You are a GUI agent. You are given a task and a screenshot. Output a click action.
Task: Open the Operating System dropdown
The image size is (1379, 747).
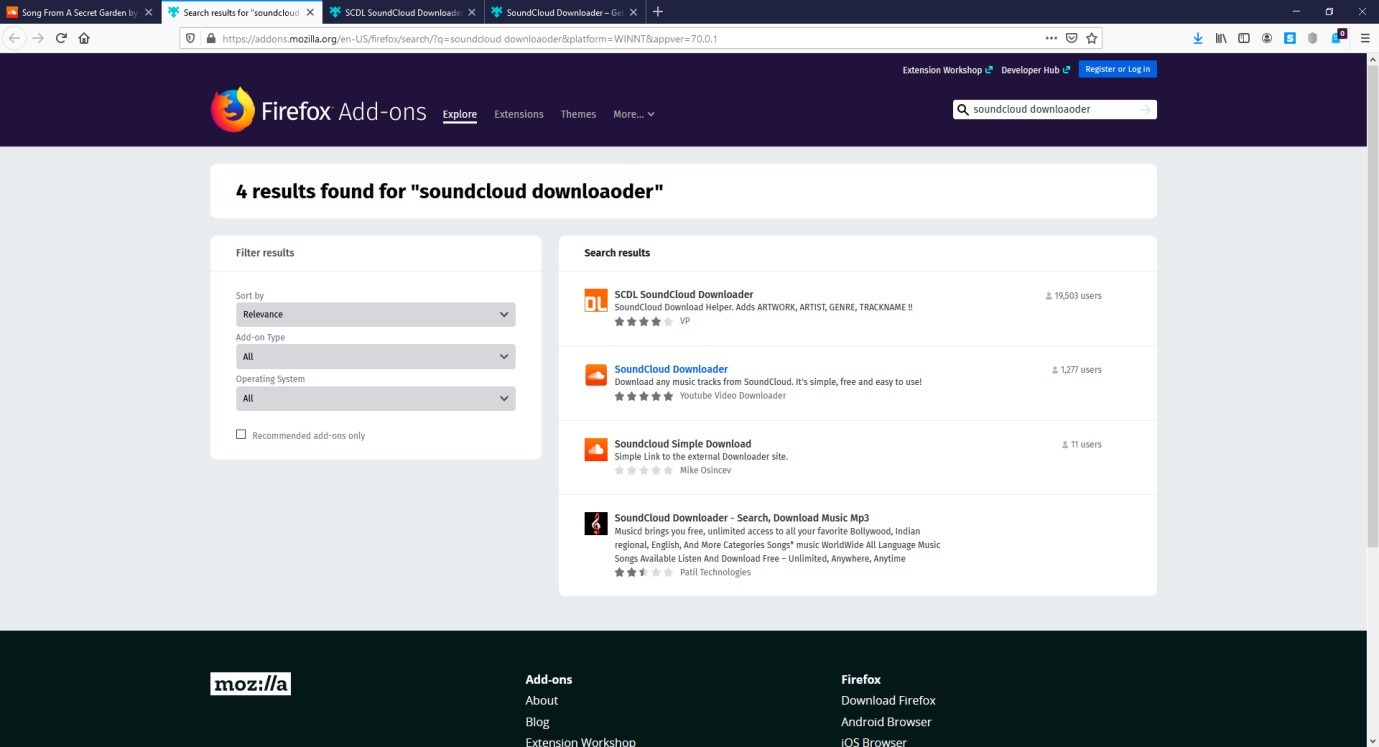(x=376, y=398)
